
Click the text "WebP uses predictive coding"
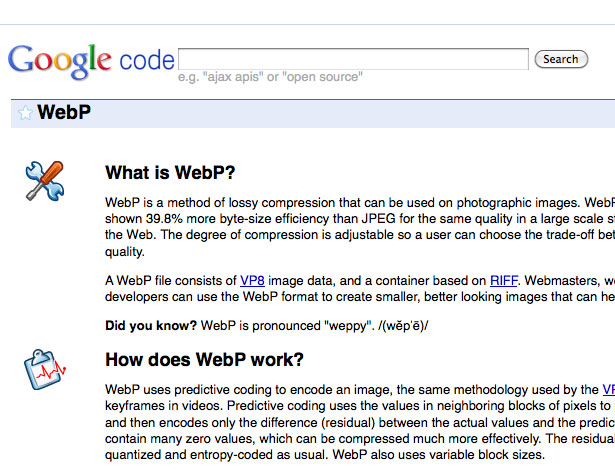188,390
